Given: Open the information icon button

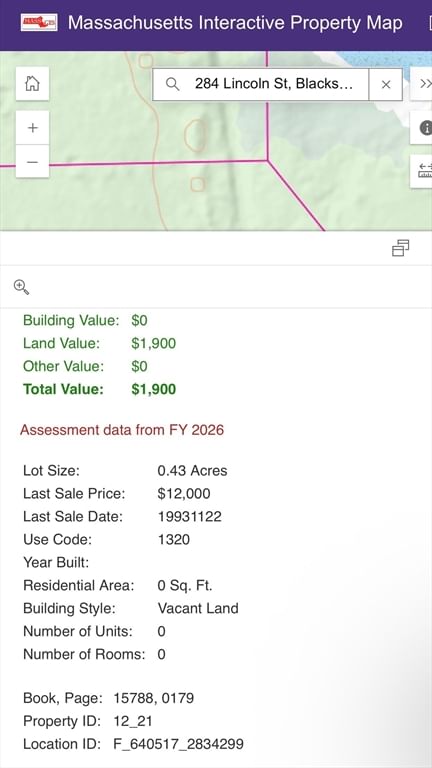Looking at the screenshot, I should (424, 128).
